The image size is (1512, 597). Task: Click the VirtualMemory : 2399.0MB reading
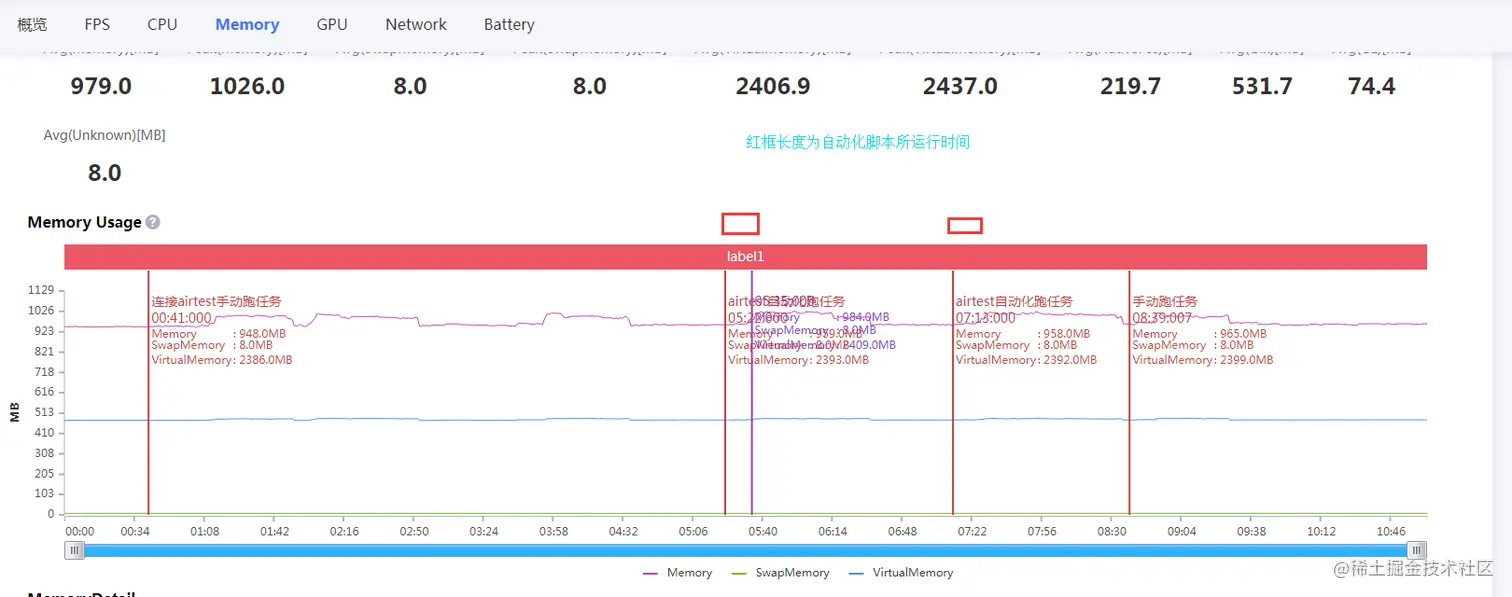click(1203, 360)
